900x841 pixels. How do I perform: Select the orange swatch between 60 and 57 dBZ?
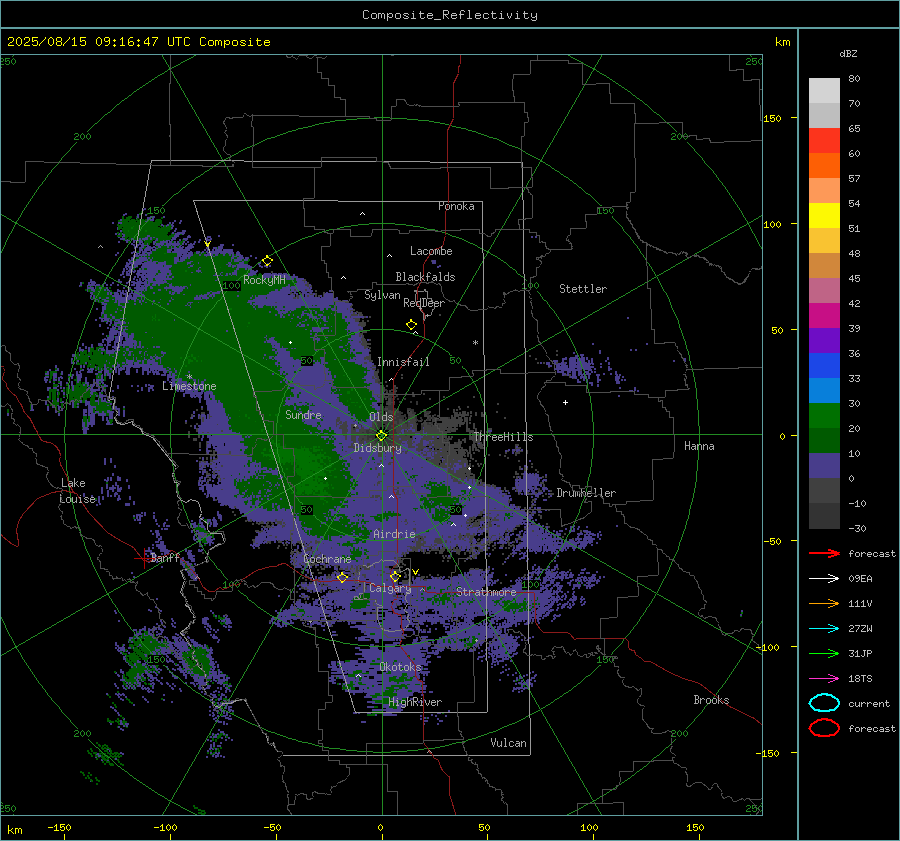coord(824,165)
